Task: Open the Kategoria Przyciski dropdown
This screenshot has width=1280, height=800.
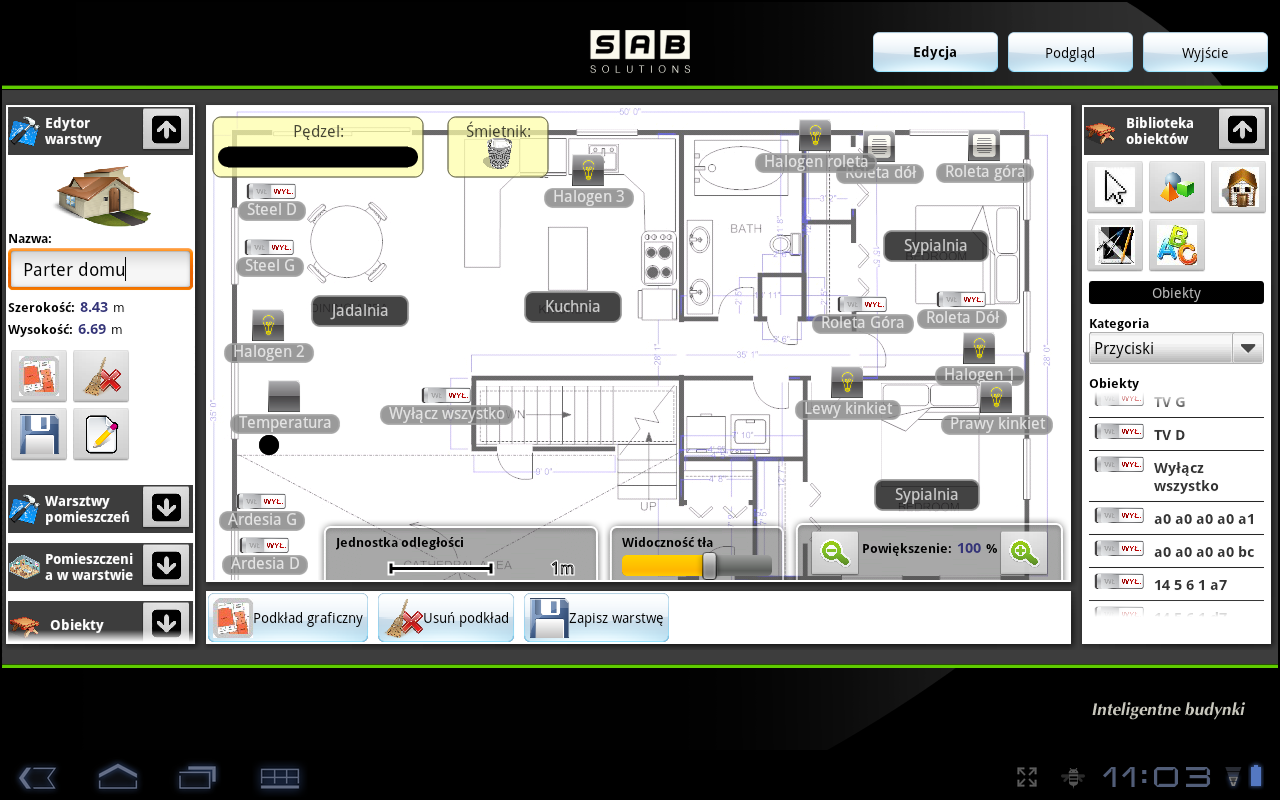Action: coord(1176,348)
